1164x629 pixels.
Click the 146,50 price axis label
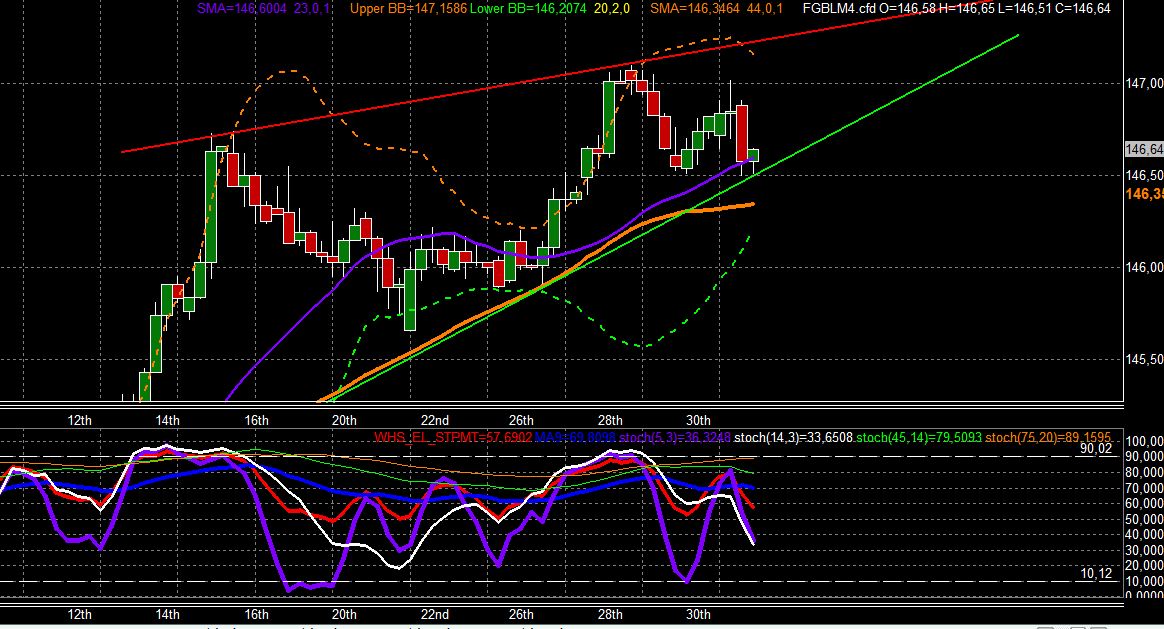1144,175
